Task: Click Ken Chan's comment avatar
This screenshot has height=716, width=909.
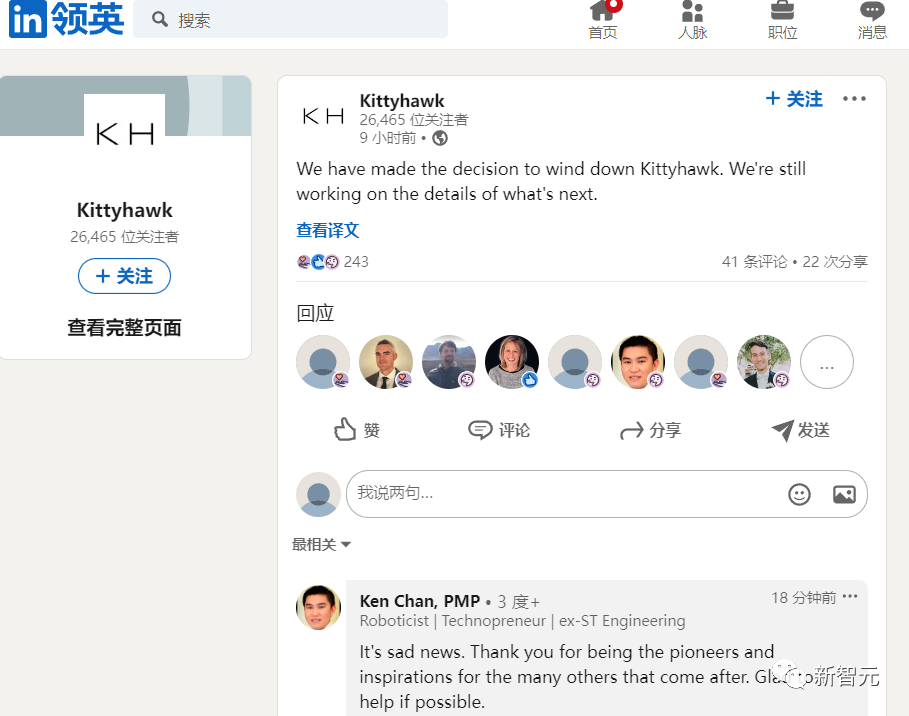Action: pyautogui.click(x=318, y=608)
